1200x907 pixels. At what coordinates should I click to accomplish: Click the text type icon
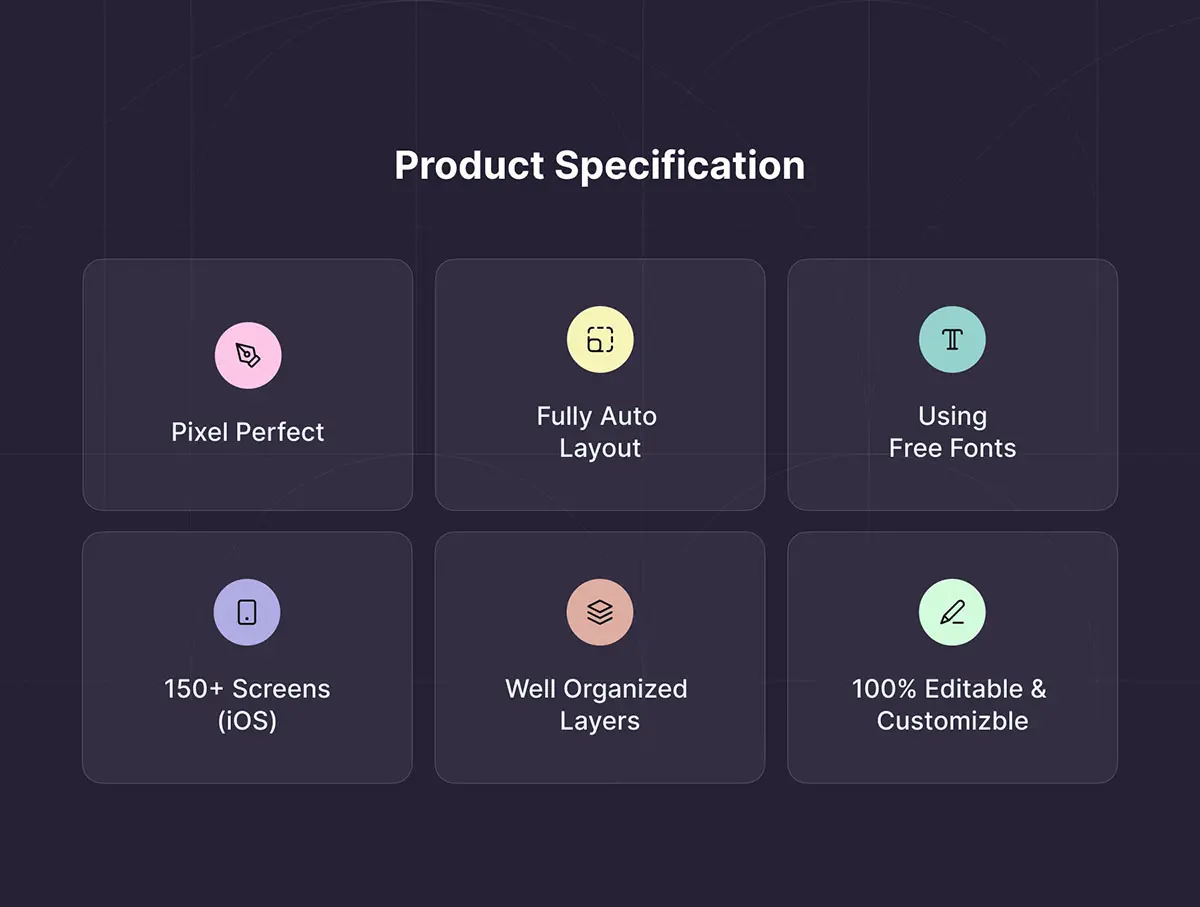point(952,340)
